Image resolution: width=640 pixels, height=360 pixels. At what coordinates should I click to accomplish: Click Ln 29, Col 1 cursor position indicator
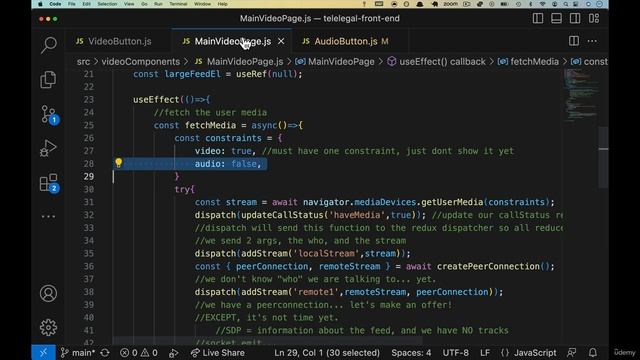(327, 353)
